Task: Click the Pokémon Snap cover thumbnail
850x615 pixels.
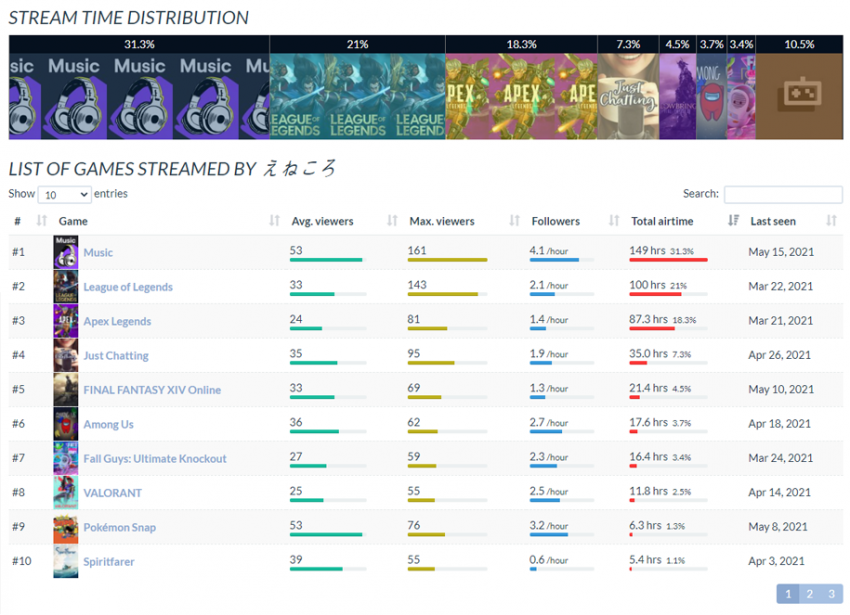Action: click(x=66, y=527)
